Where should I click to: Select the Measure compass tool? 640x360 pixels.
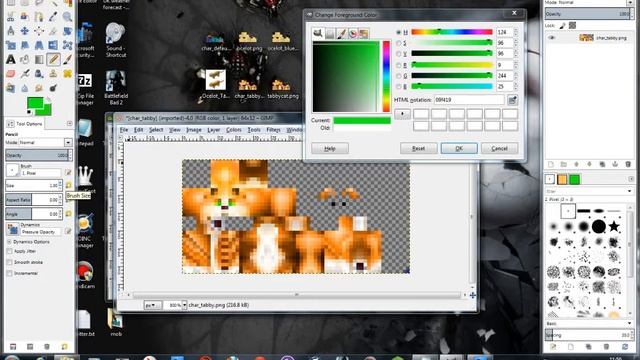pos(11,31)
